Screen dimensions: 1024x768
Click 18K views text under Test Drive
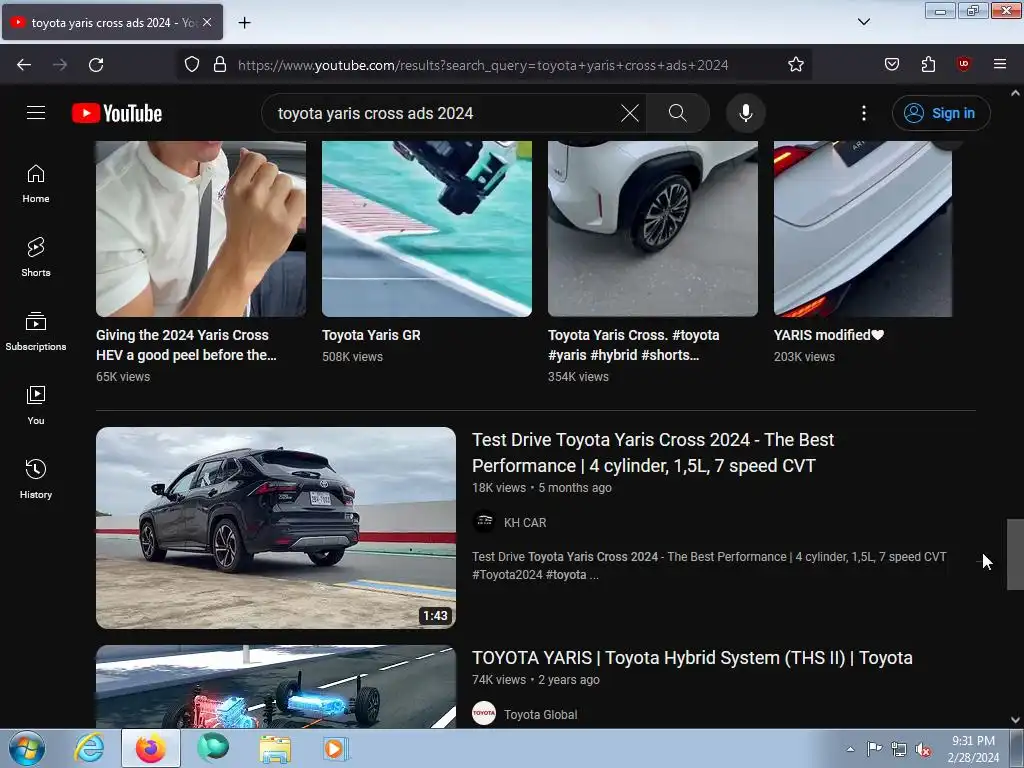pos(499,488)
